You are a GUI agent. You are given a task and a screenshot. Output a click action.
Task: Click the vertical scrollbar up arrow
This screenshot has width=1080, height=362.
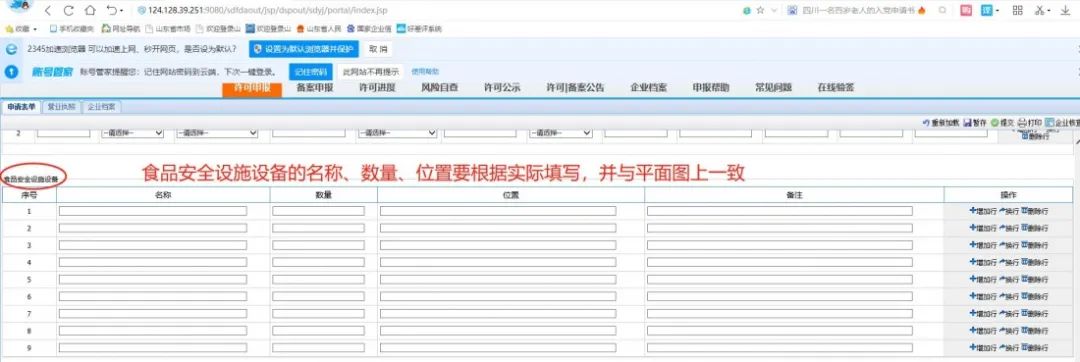[x=1077, y=140]
